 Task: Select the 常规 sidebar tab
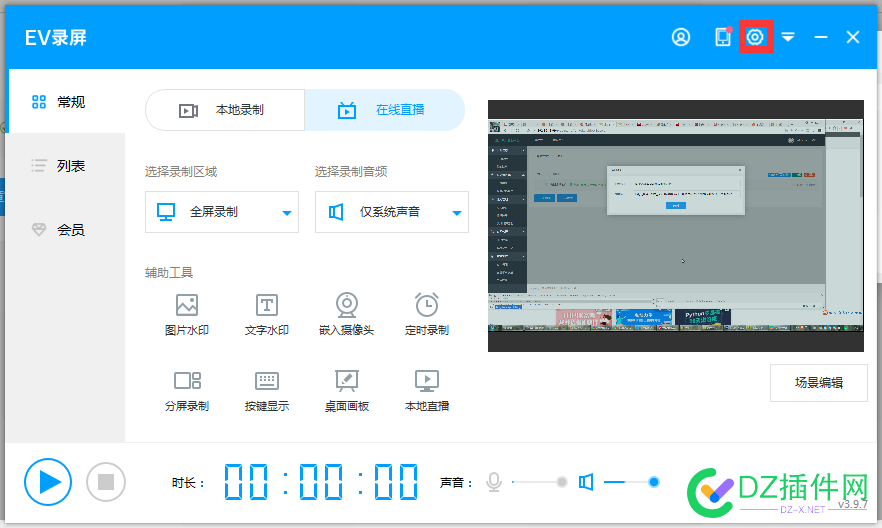(x=66, y=102)
